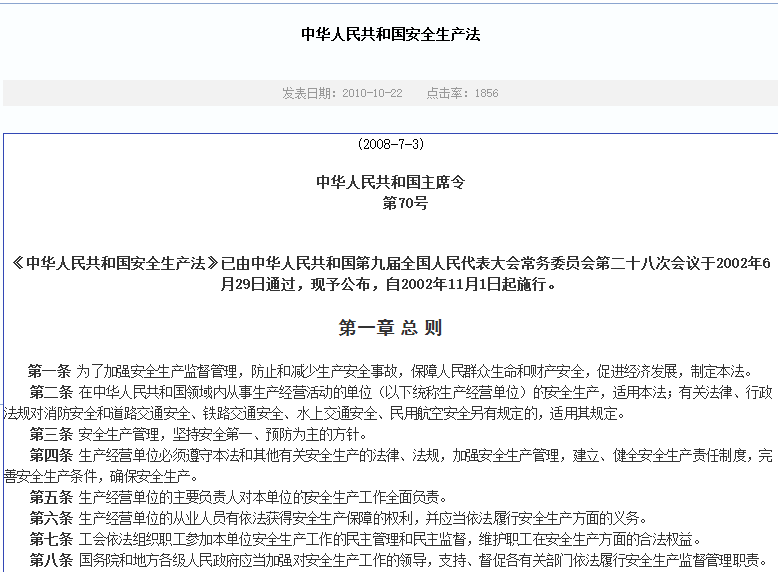Click the order number 第70号

(x=405, y=203)
